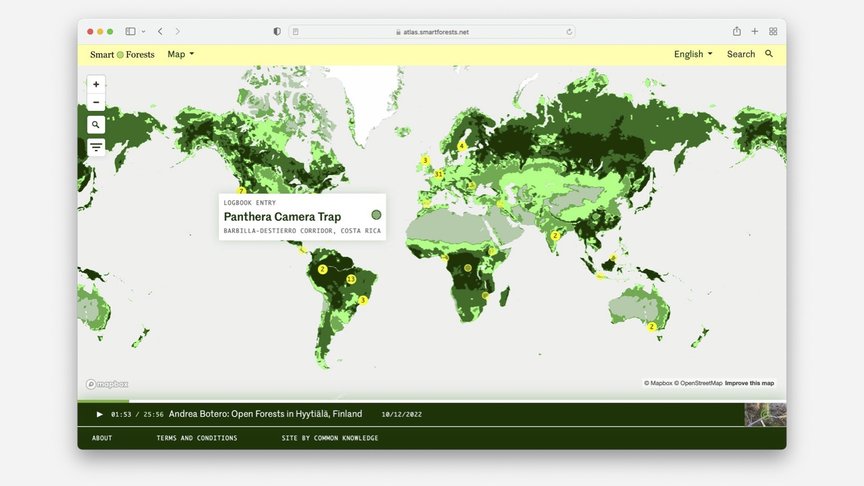
Task: Play the Andrea Botero radio episode
Action: coord(100,414)
